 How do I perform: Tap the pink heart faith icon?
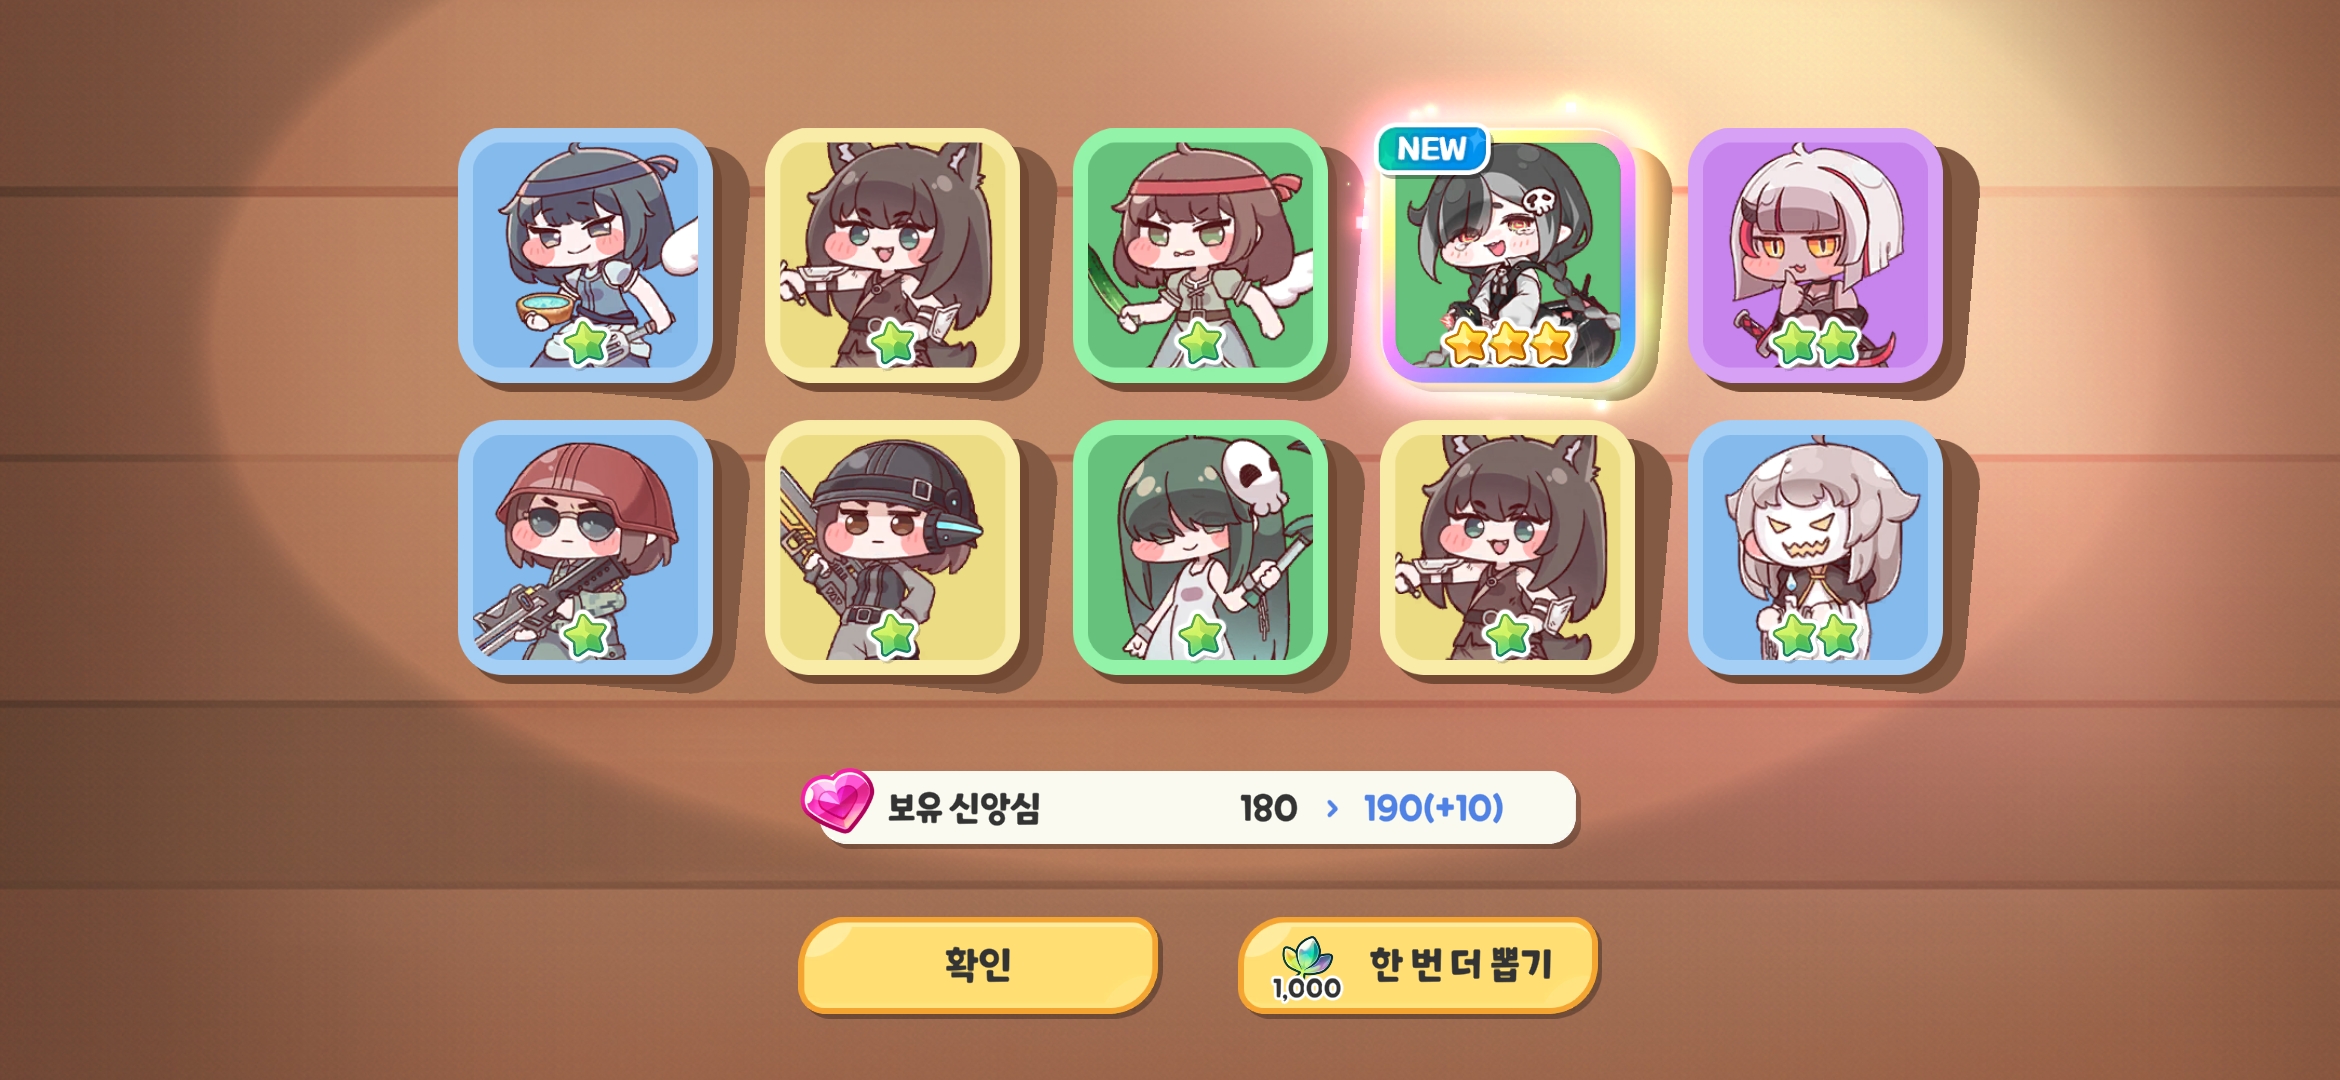[837, 800]
